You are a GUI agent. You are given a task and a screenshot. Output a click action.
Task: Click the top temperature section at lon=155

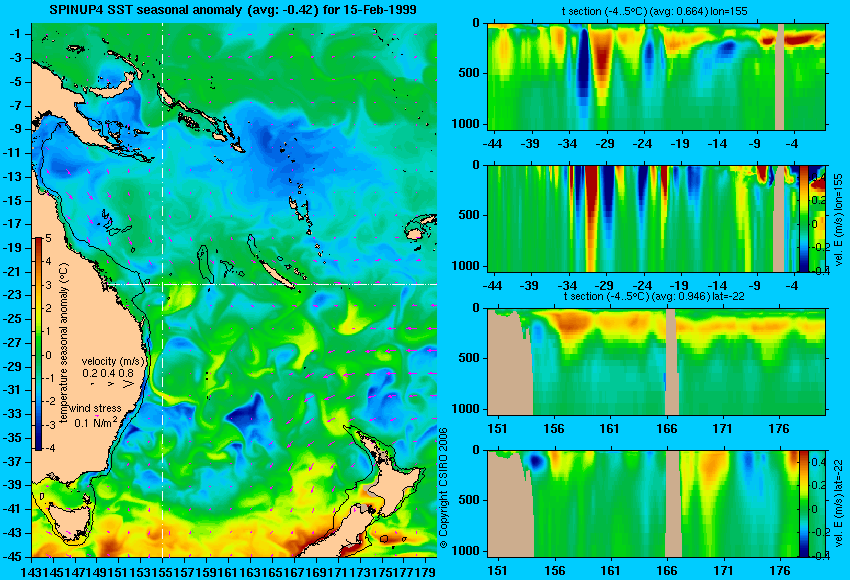(x=657, y=76)
